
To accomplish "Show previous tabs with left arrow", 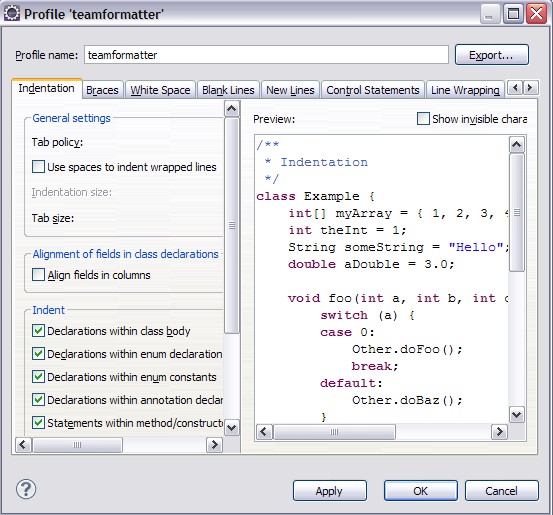I will pos(515,87).
